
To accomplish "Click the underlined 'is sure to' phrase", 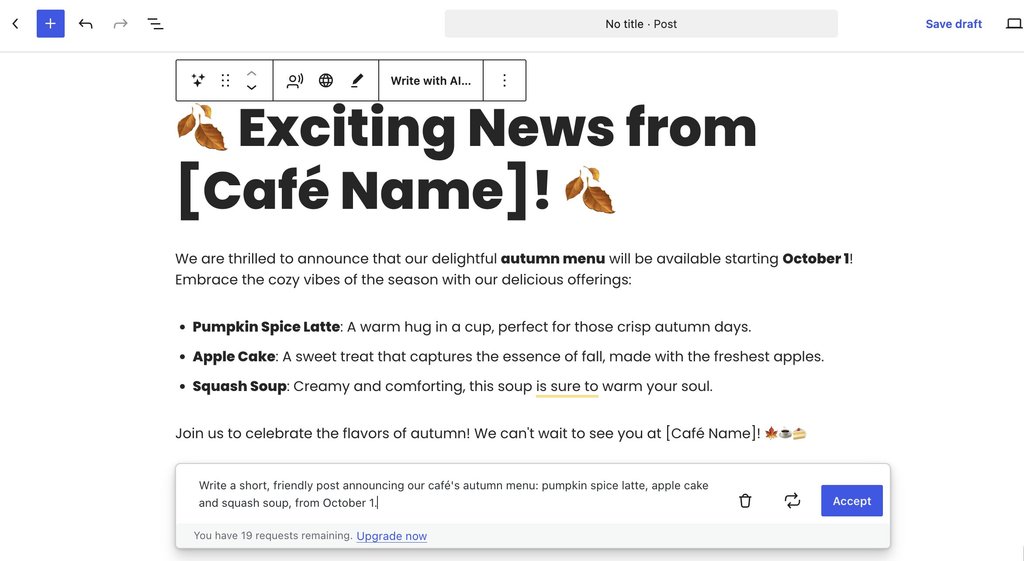I will 567,387.
